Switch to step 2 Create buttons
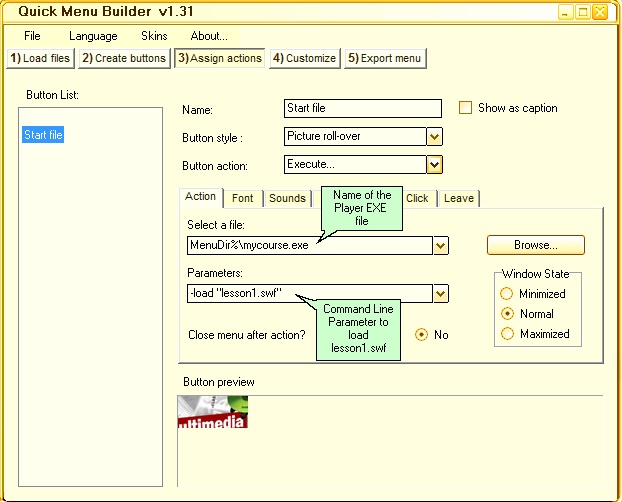Viewport: 622px width, 502px height. pyautogui.click(x=124, y=58)
